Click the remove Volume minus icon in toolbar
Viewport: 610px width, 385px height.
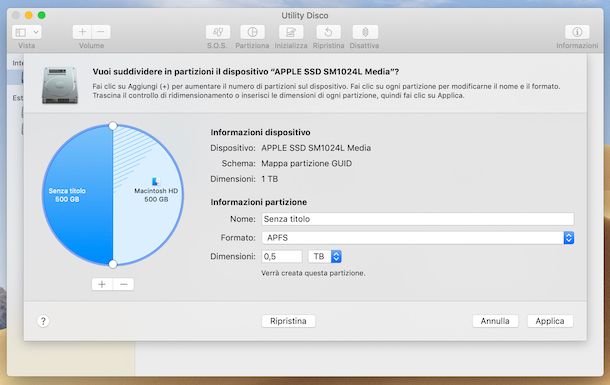(101, 32)
